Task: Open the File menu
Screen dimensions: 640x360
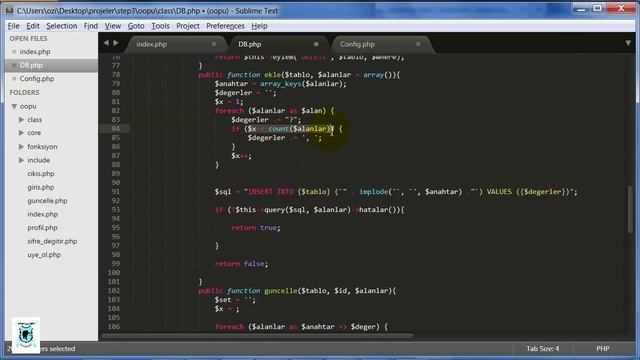Action: [x=13, y=26]
